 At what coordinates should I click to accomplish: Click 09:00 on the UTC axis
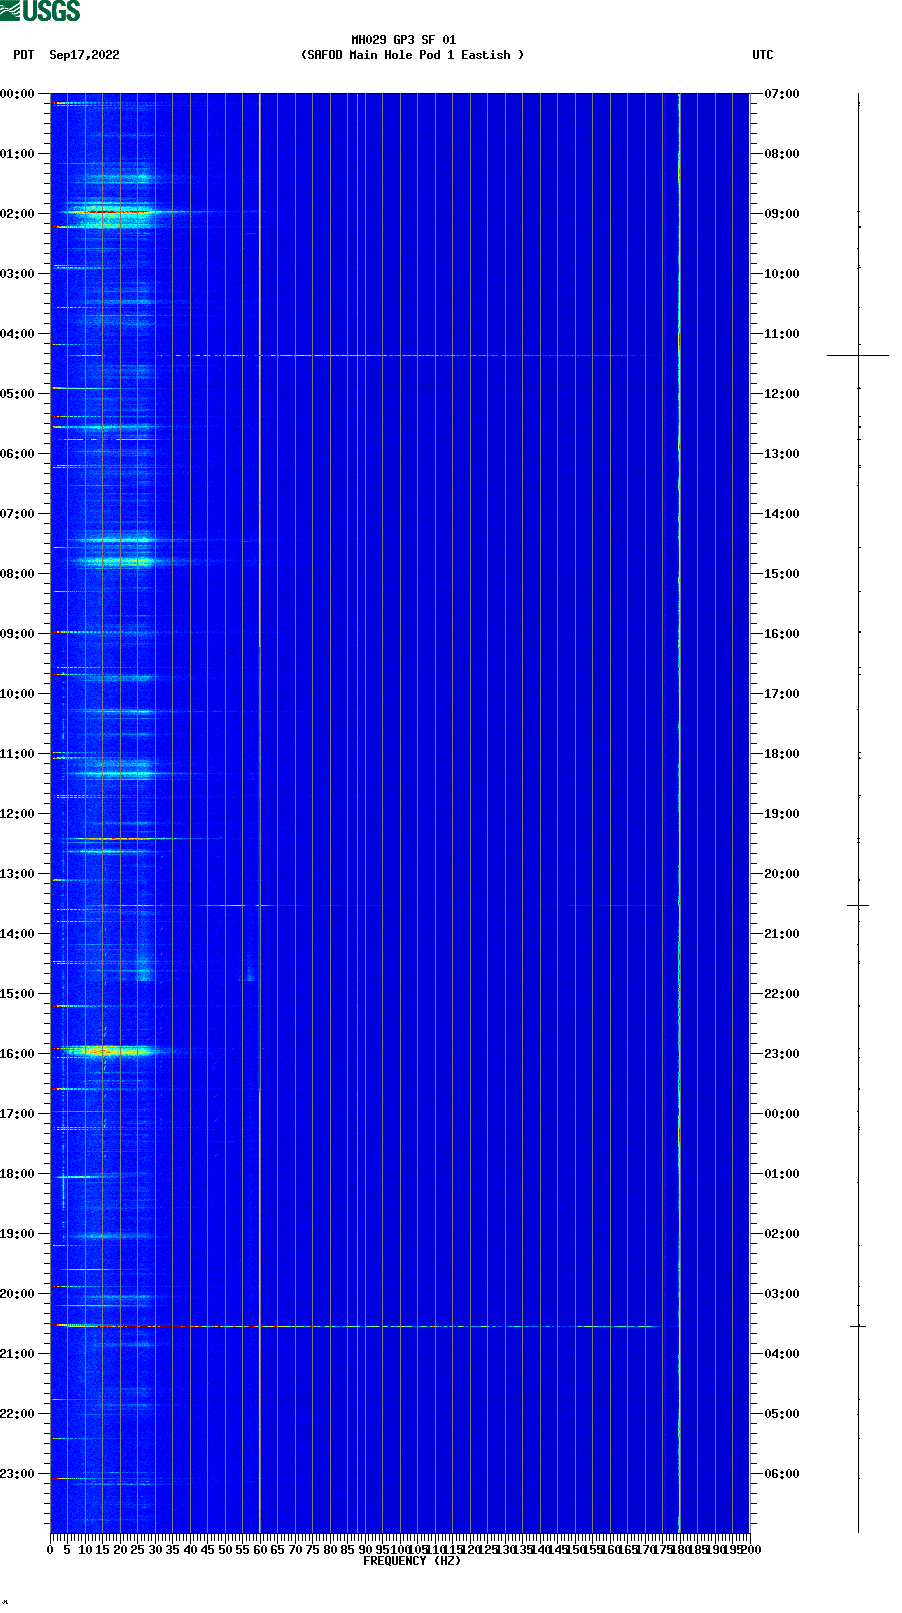coord(782,214)
